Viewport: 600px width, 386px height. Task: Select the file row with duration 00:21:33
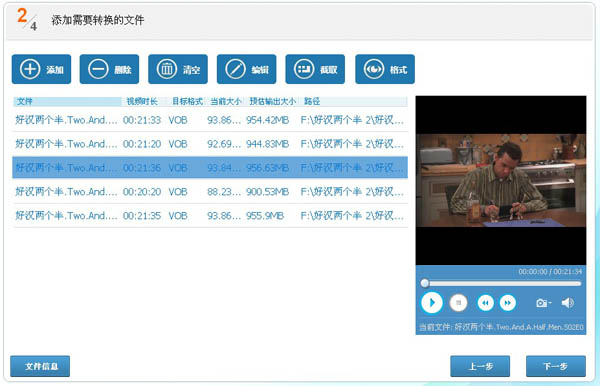coord(210,120)
